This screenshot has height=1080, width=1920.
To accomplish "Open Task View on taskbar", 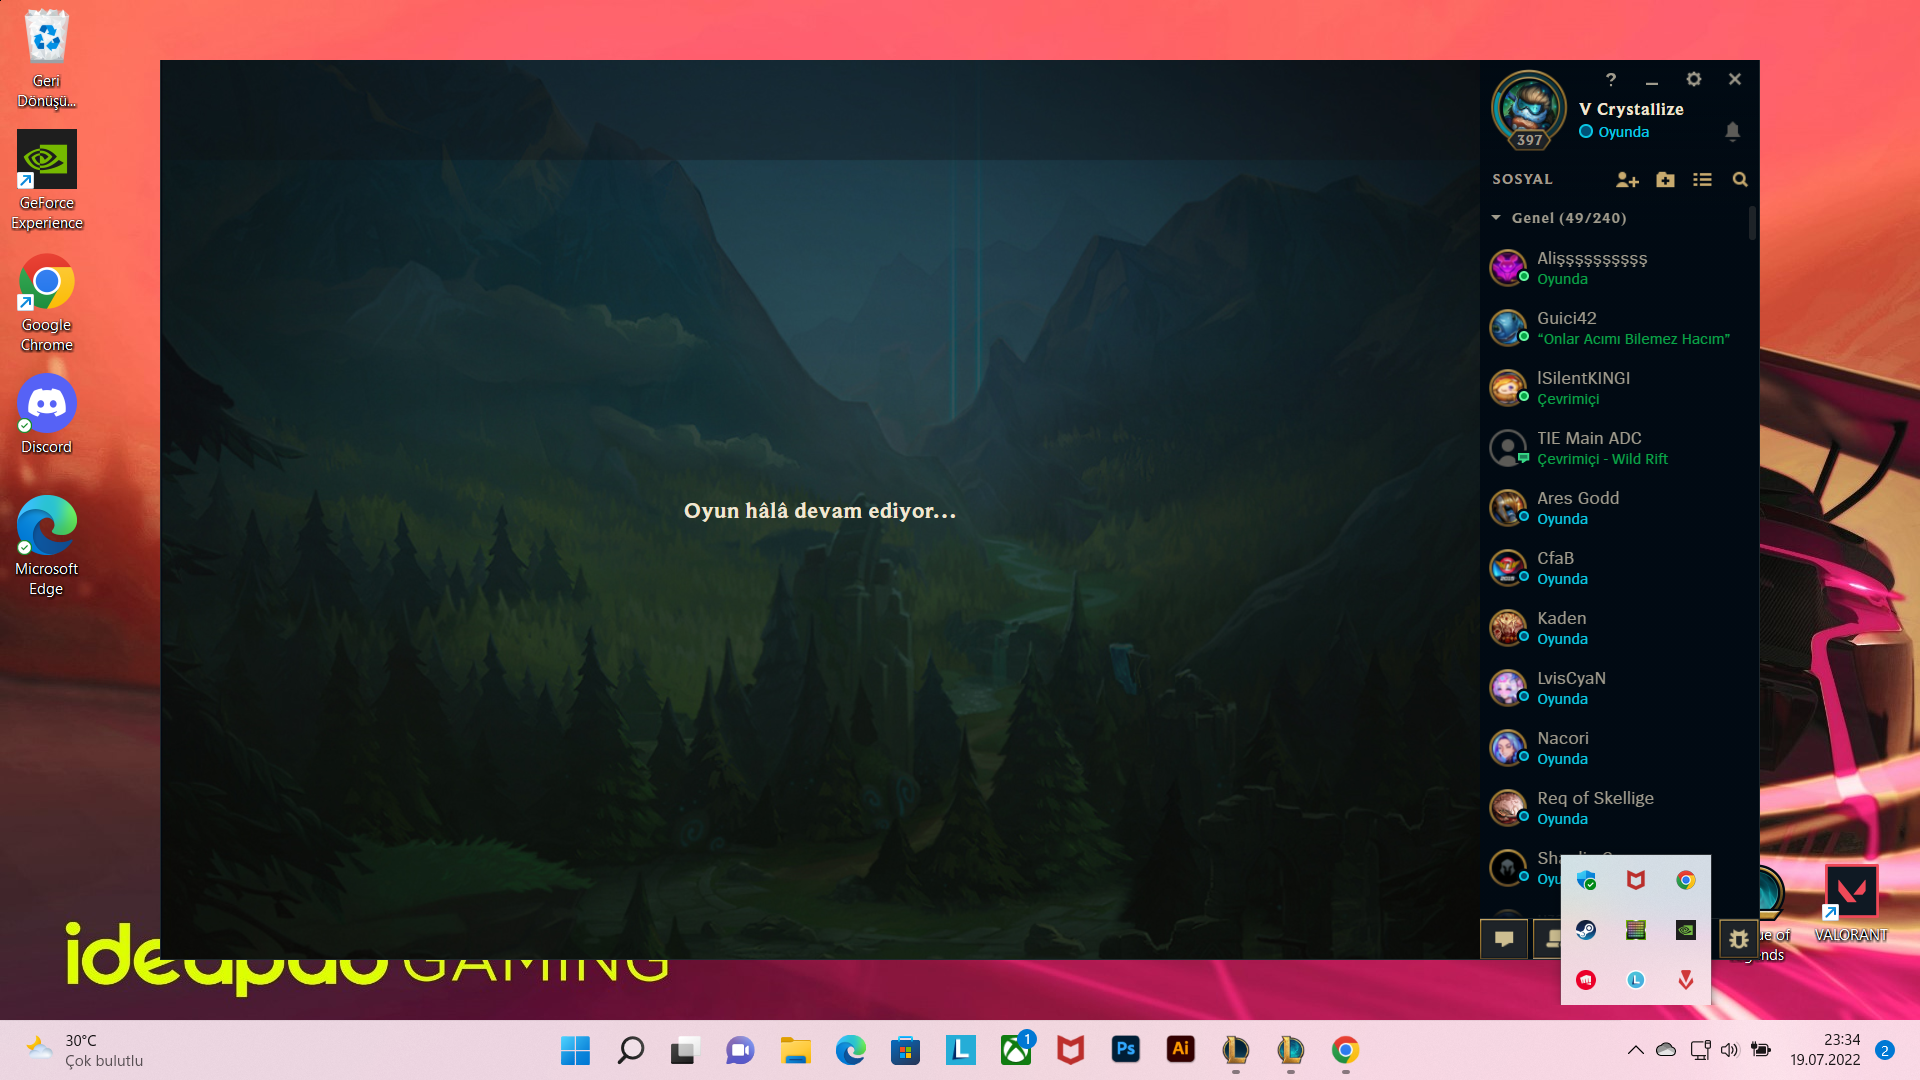I will click(x=684, y=1050).
